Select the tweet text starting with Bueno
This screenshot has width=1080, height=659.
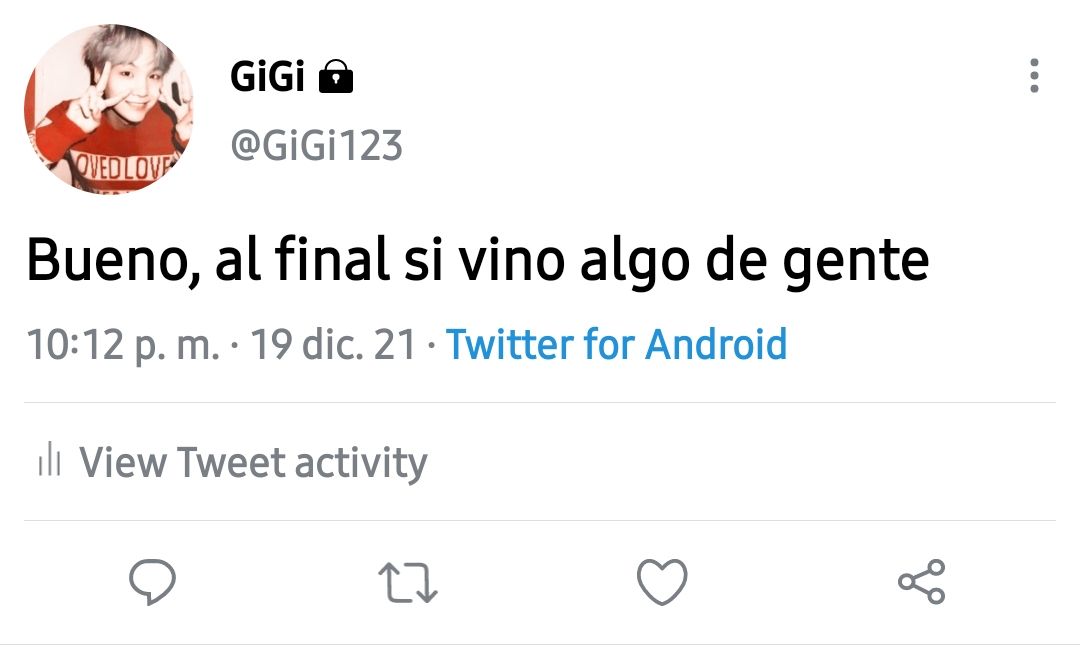coord(477,260)
